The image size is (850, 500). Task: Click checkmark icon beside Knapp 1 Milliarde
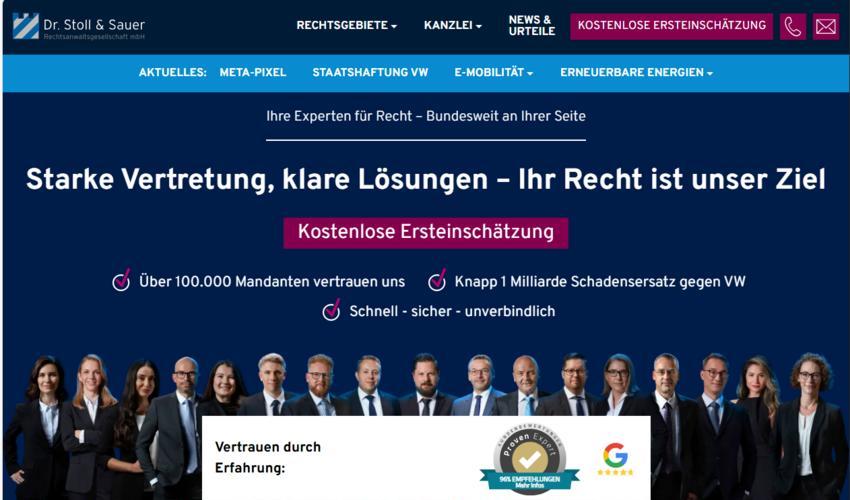click(x=437, y=280)
